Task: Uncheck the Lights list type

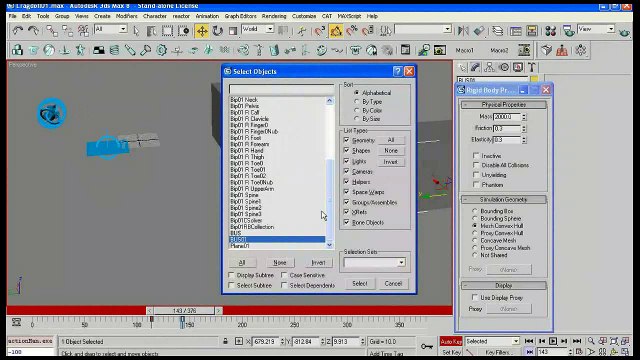Action: tap(347, 161)
